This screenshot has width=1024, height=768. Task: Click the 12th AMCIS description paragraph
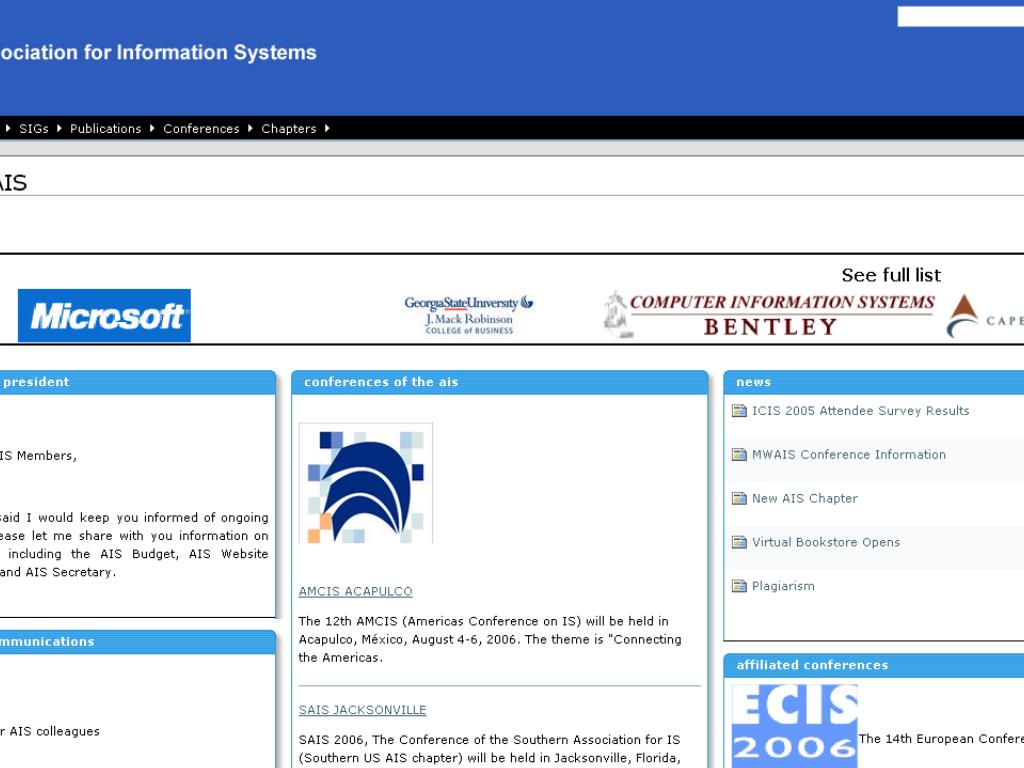490,639
